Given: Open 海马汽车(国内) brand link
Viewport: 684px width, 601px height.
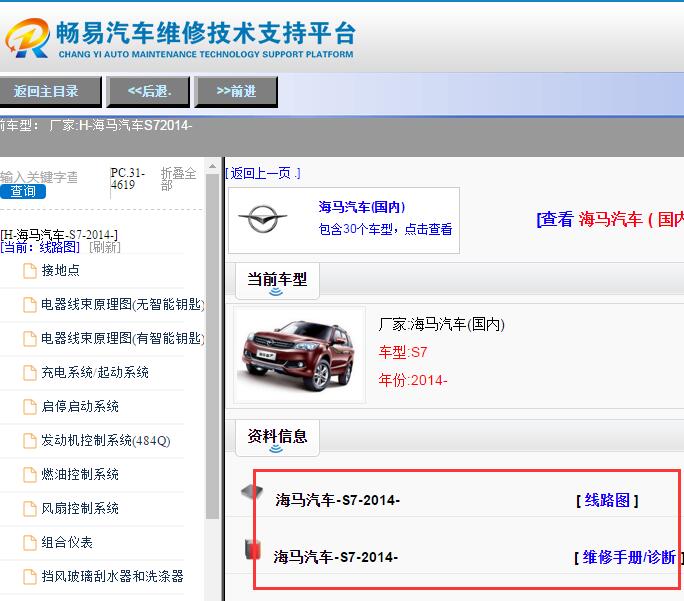Looking at the screenshot, I should point(362,207).
